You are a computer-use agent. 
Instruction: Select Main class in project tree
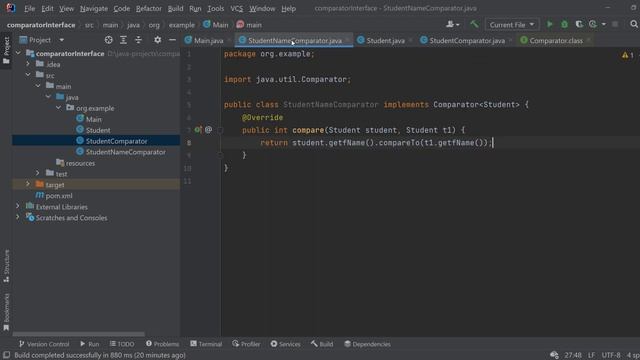(93, 119)
